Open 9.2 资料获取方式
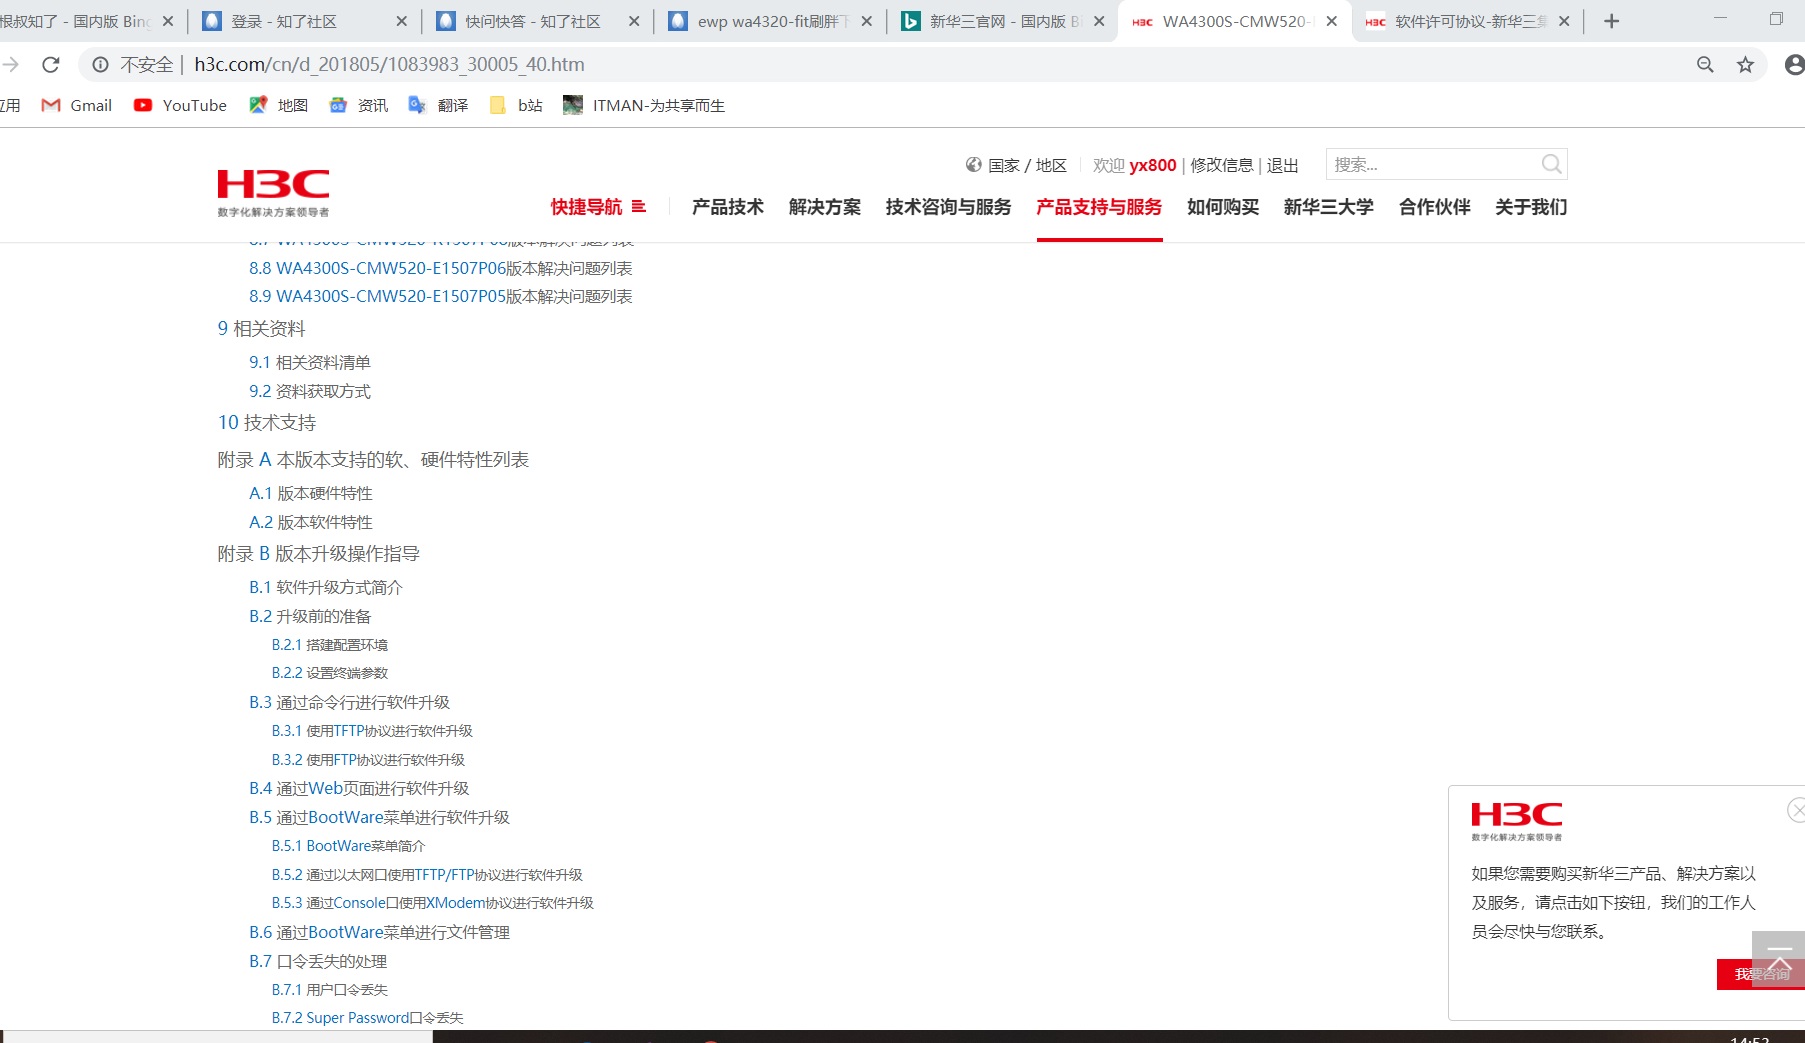 click(310, 391)
